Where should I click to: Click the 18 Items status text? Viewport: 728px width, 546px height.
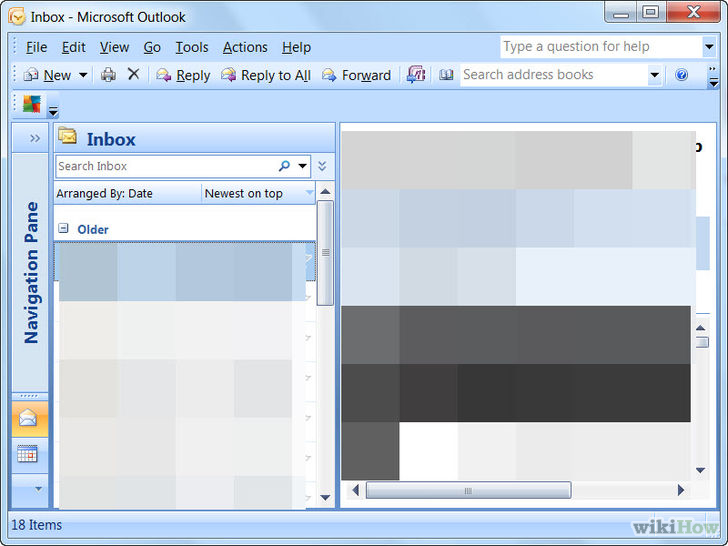37,525
